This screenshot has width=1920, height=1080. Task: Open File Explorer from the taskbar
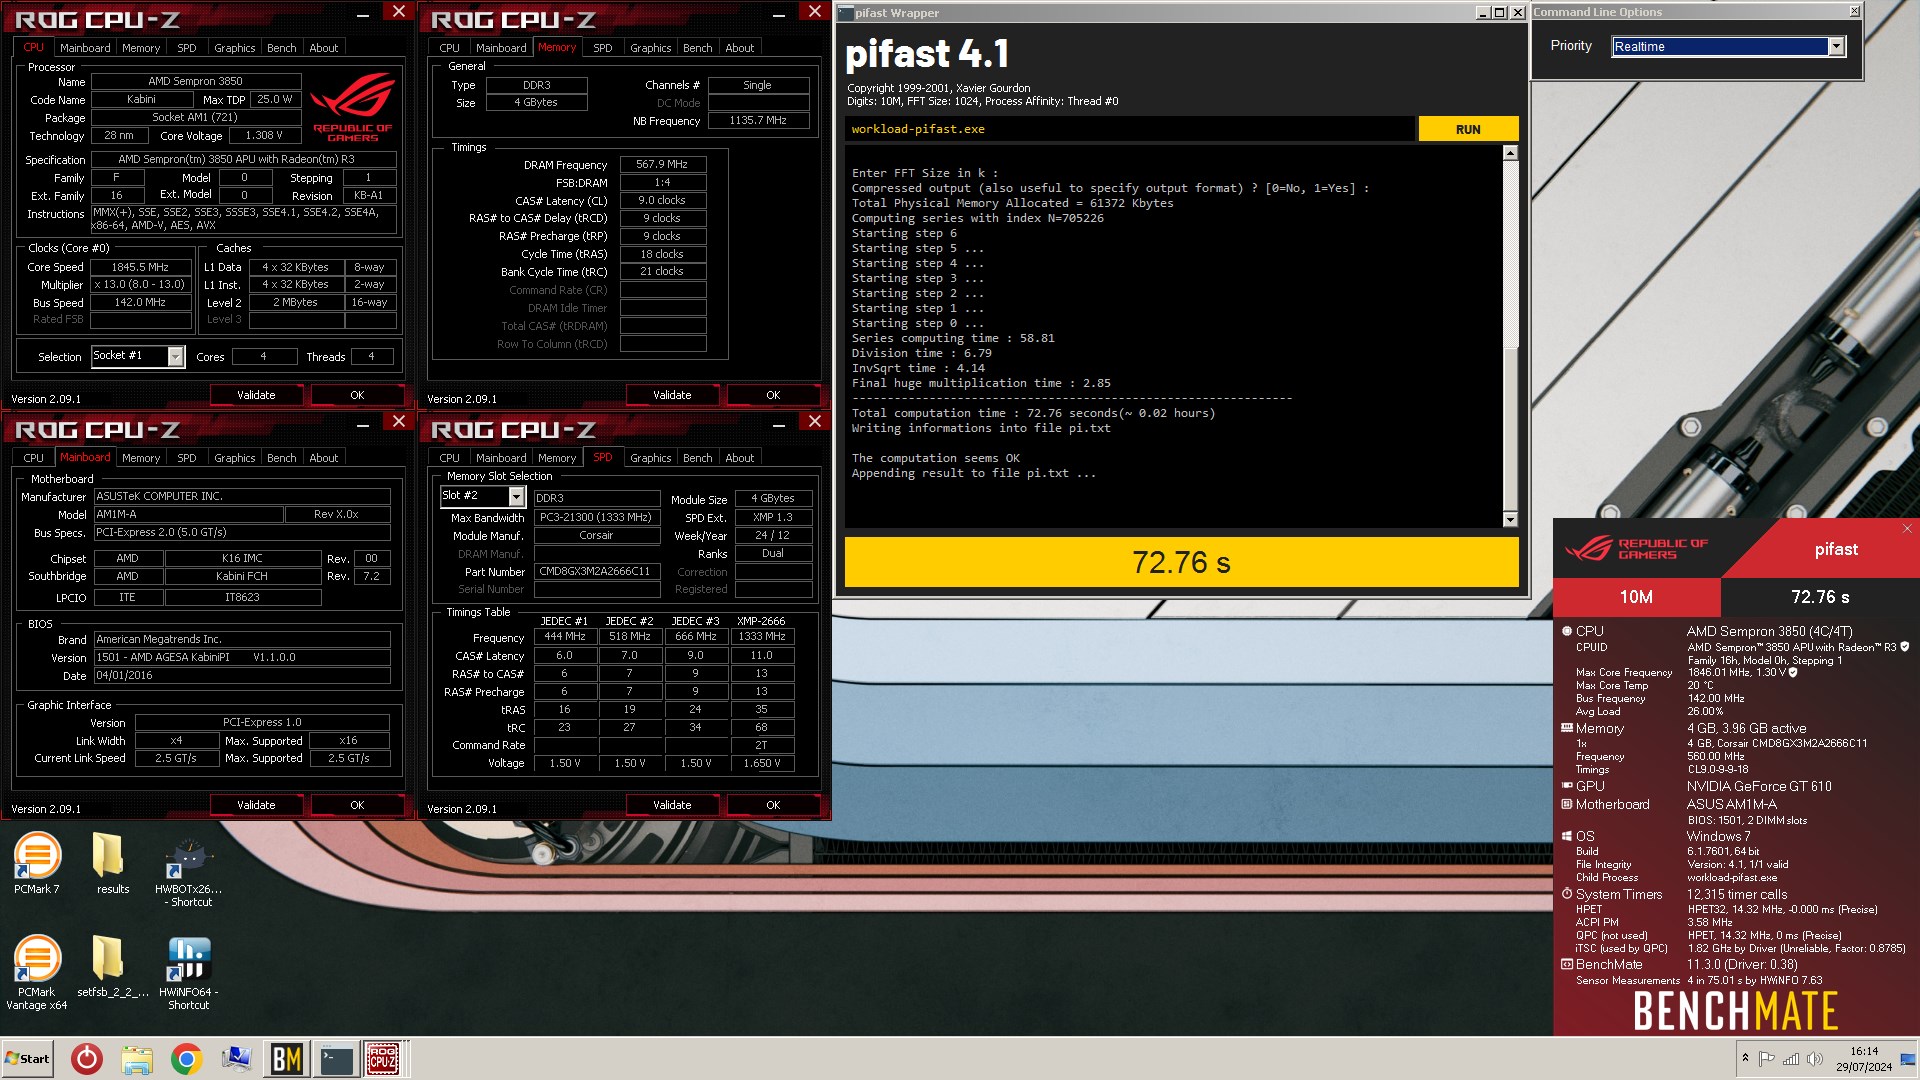137,1059
